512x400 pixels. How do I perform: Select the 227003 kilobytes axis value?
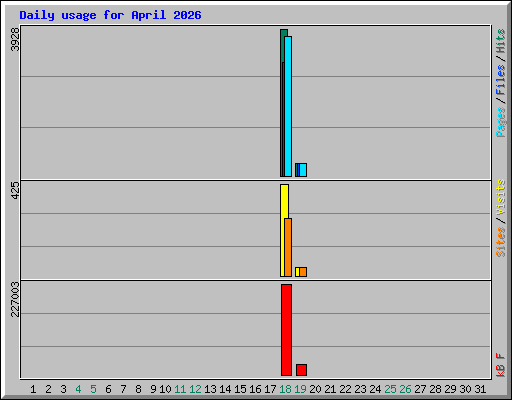[x=15, y=299]
